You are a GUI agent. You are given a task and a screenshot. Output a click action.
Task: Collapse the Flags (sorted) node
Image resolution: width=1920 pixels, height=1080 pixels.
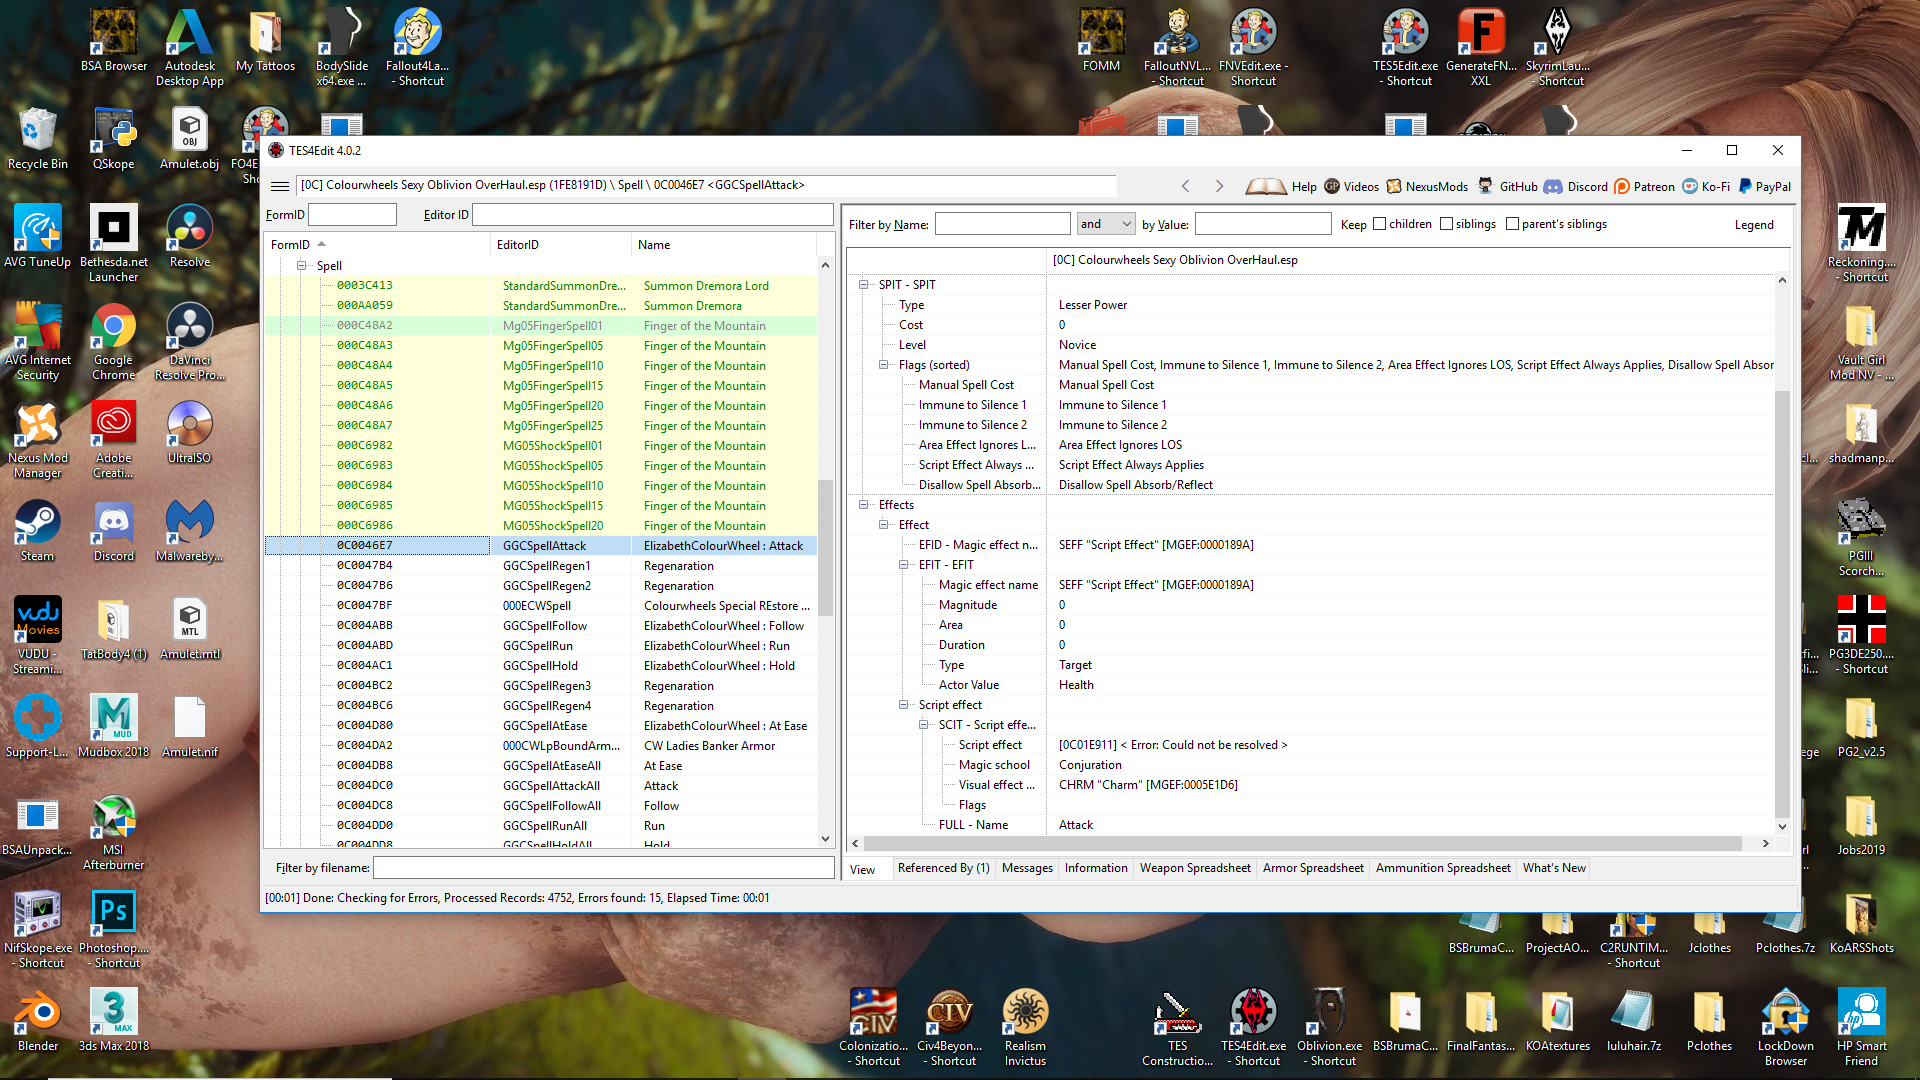click(884, 365)
